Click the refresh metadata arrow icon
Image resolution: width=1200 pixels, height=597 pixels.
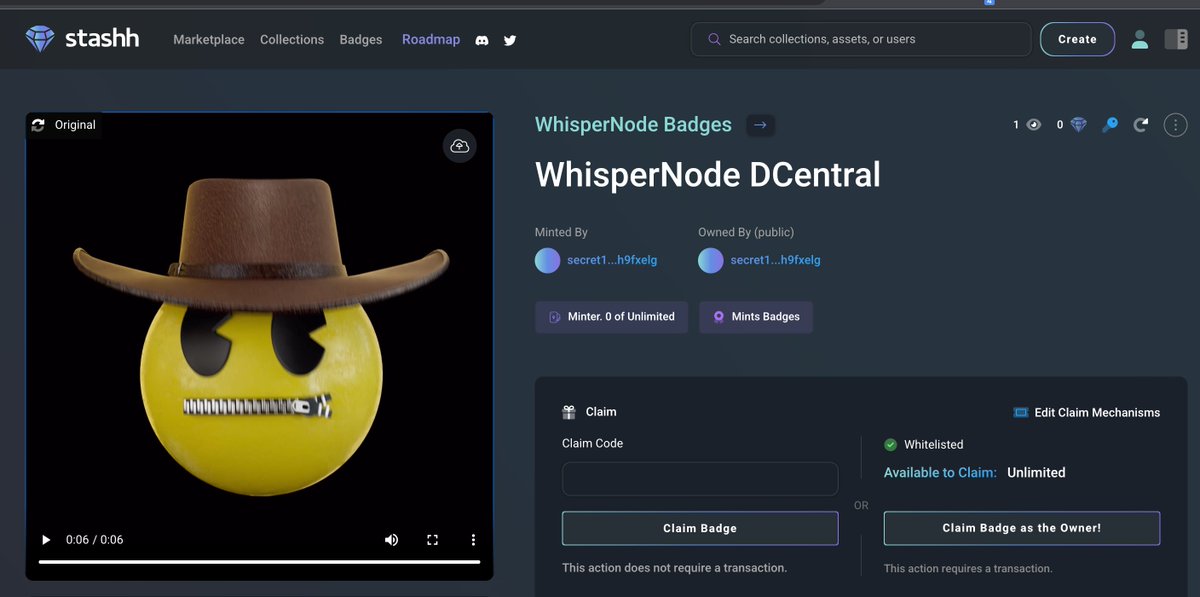1141,125
